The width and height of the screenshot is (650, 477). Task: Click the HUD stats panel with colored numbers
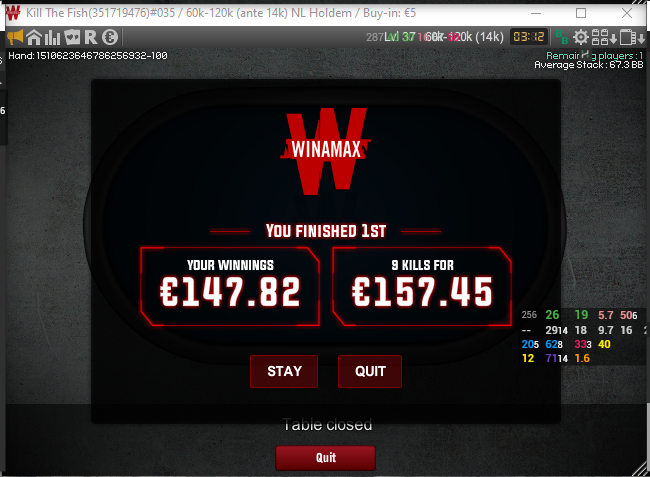[584, 337]
